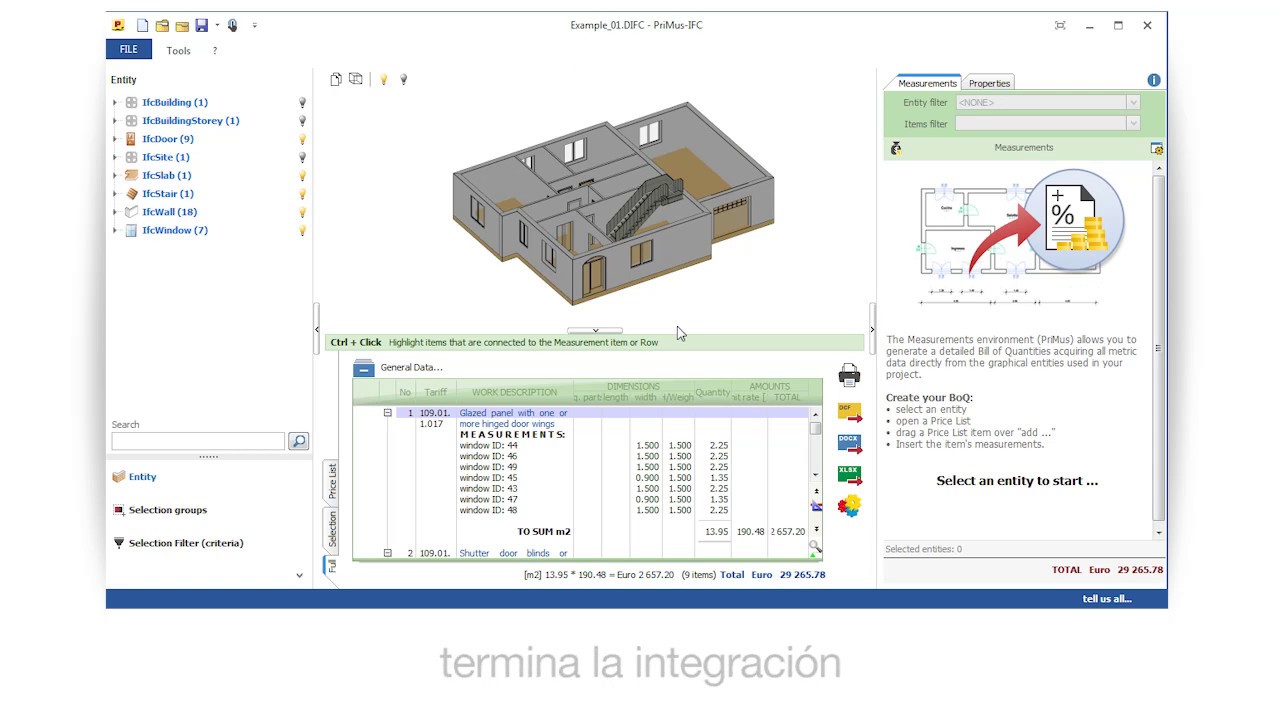
Task: Print the bill of quantities
Action: (x=849, y=375)
